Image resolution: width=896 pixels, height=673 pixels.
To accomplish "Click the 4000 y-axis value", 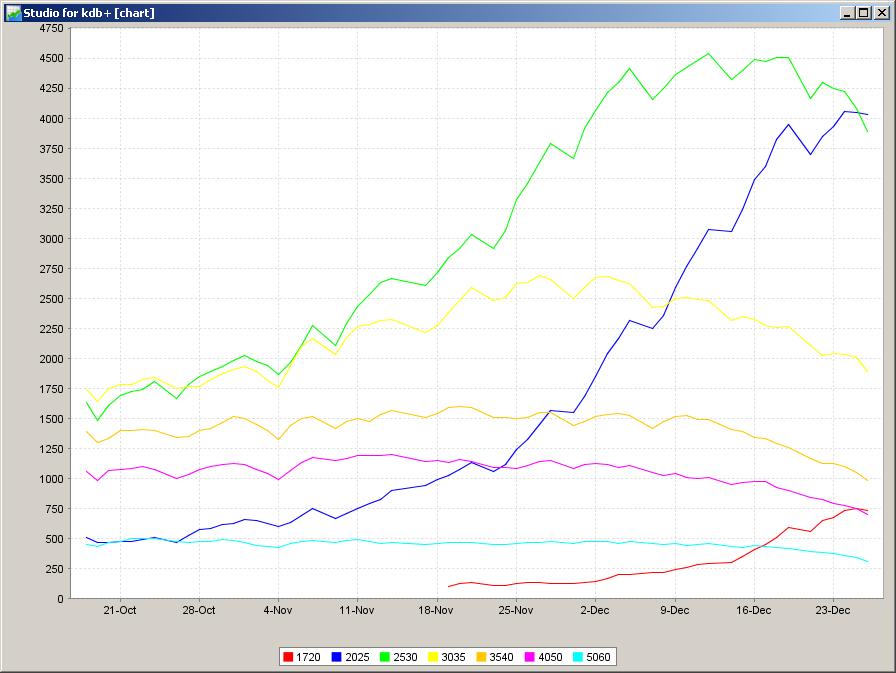I will (51, 119).
